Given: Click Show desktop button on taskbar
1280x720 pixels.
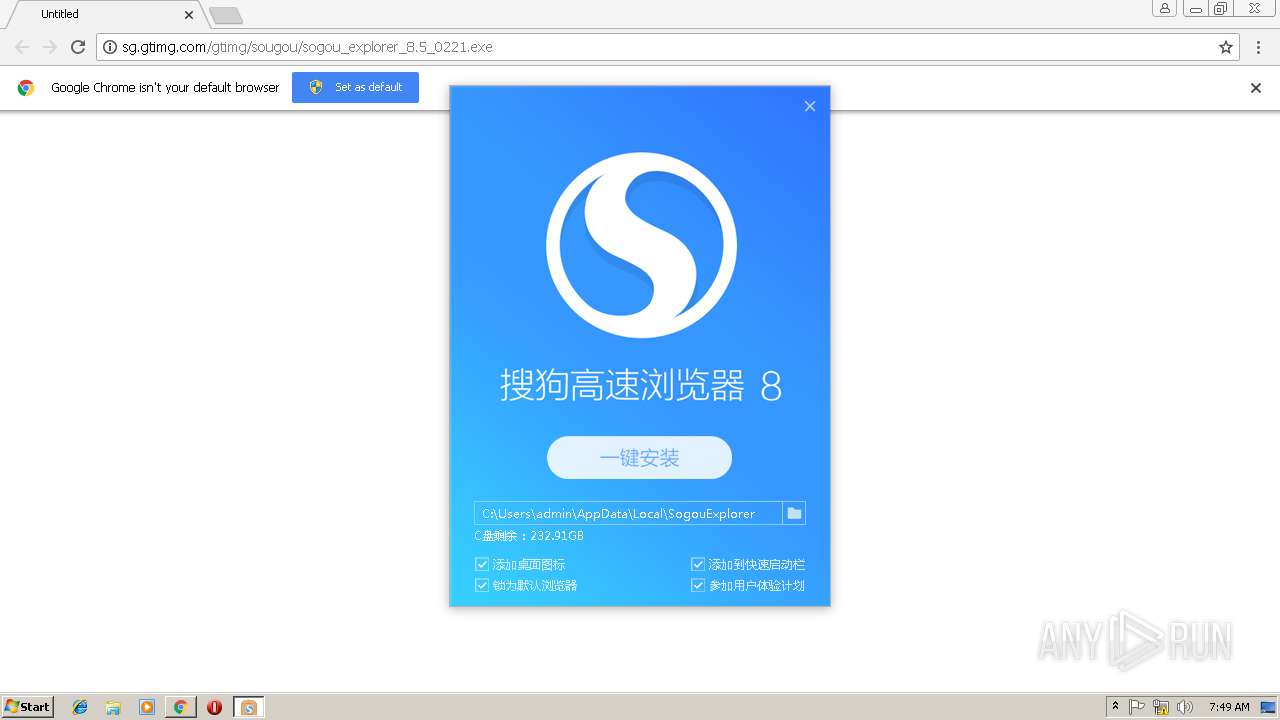Looking at the screenshot, I should click(1270, 707).
